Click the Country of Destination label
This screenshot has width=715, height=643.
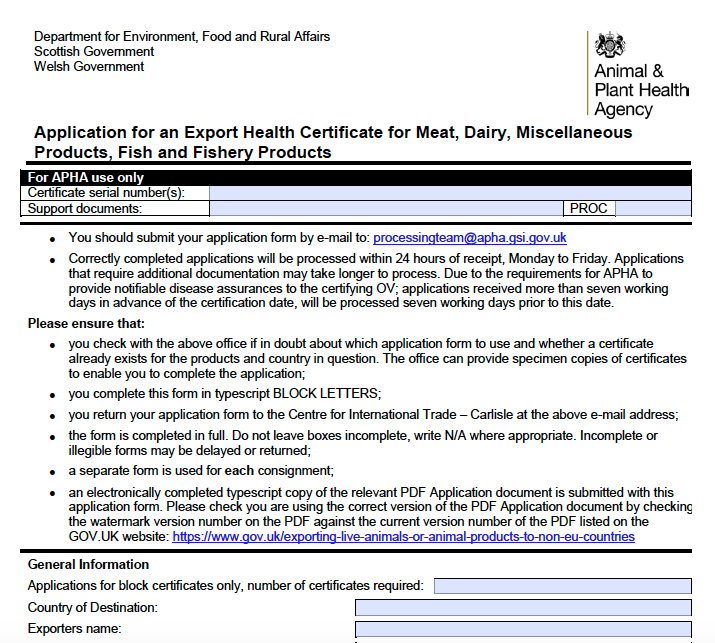93,607
